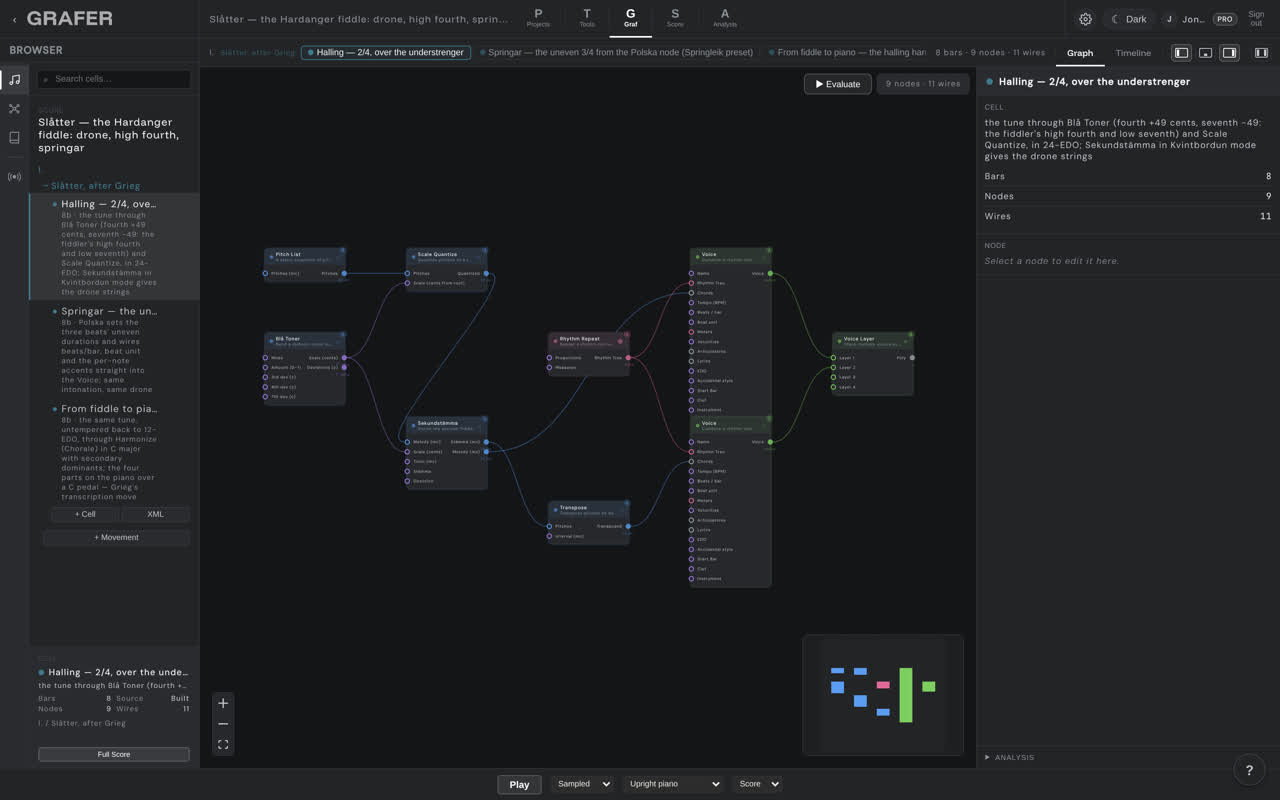Fit graph to view with frame icon

(223, 745)
